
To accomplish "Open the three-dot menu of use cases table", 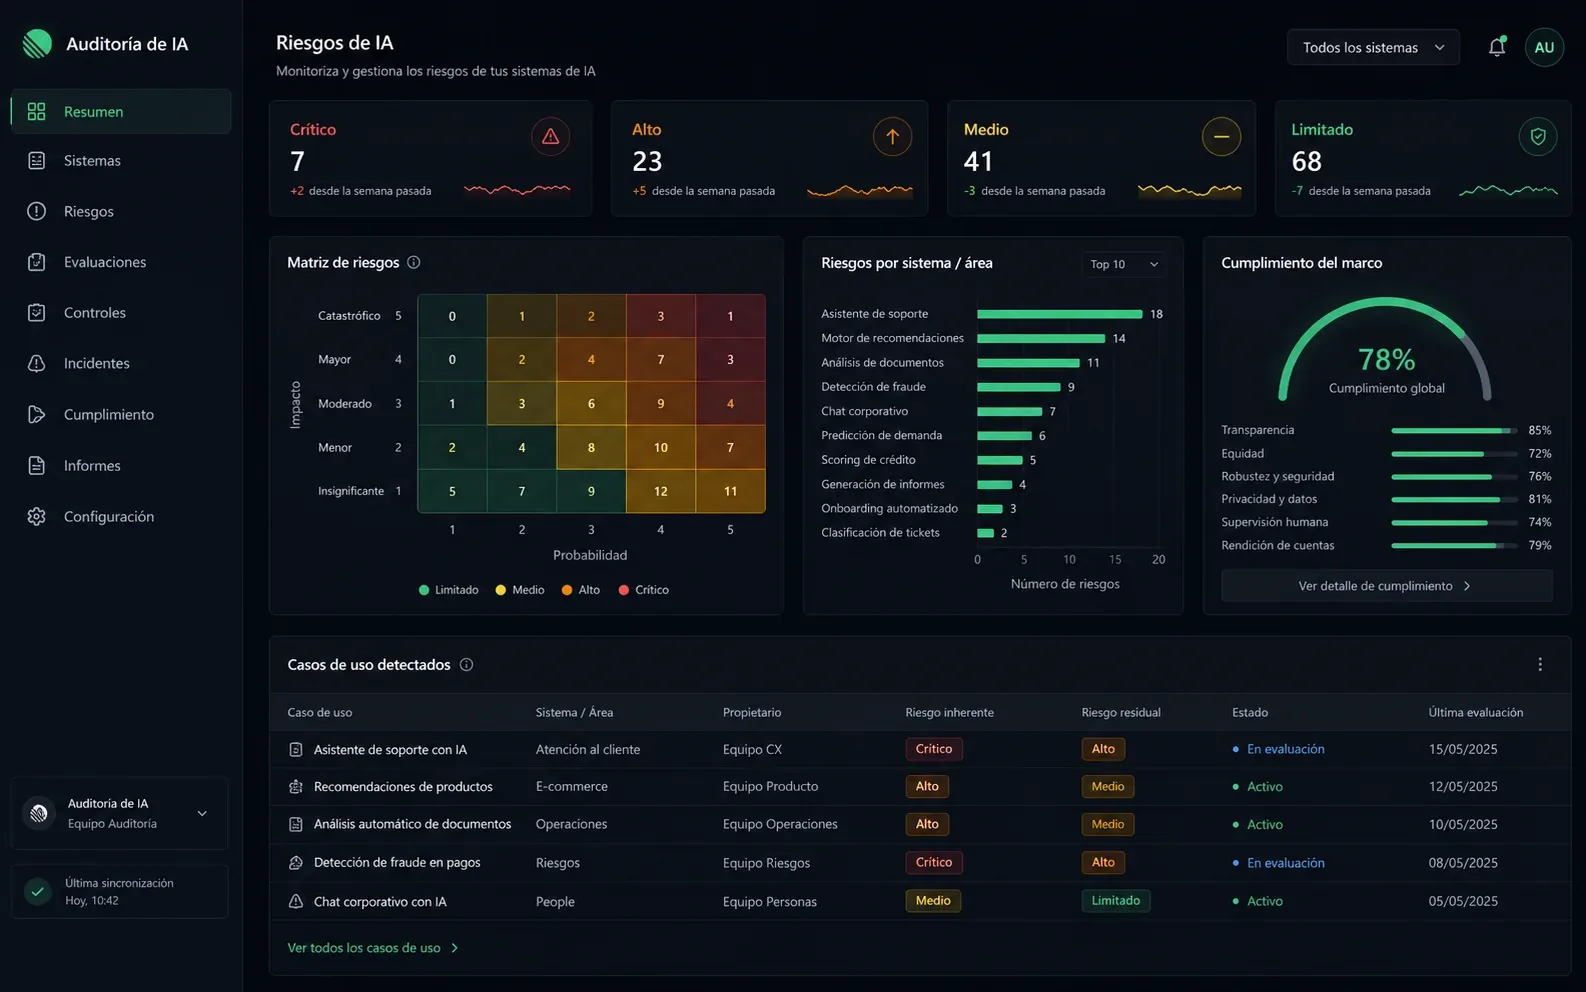I will click(x=1540, y=665).
